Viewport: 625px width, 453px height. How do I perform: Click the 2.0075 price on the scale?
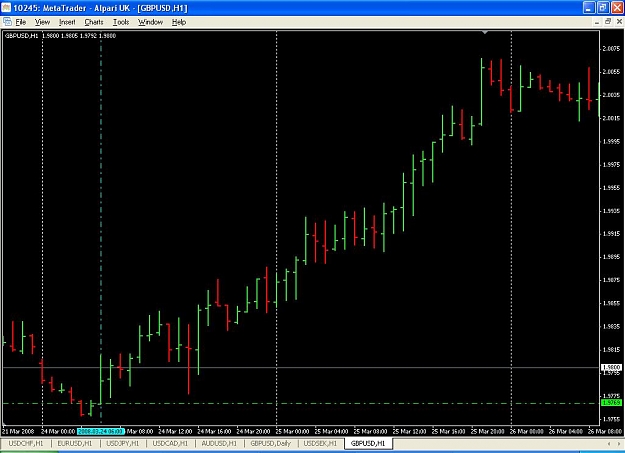(x=611, y=49)
